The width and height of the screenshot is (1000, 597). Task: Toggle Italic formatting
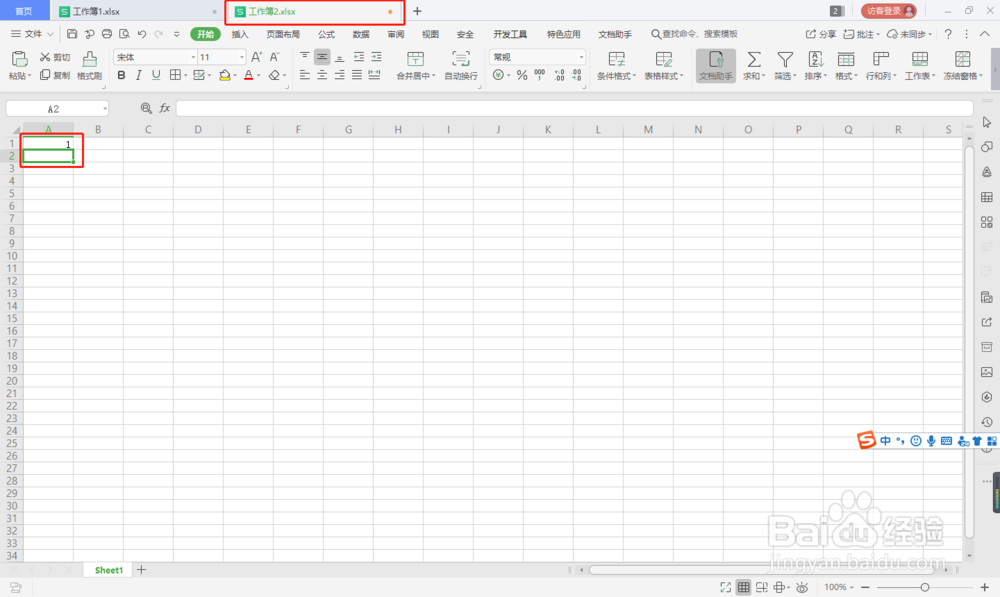(x=138, y=75)
